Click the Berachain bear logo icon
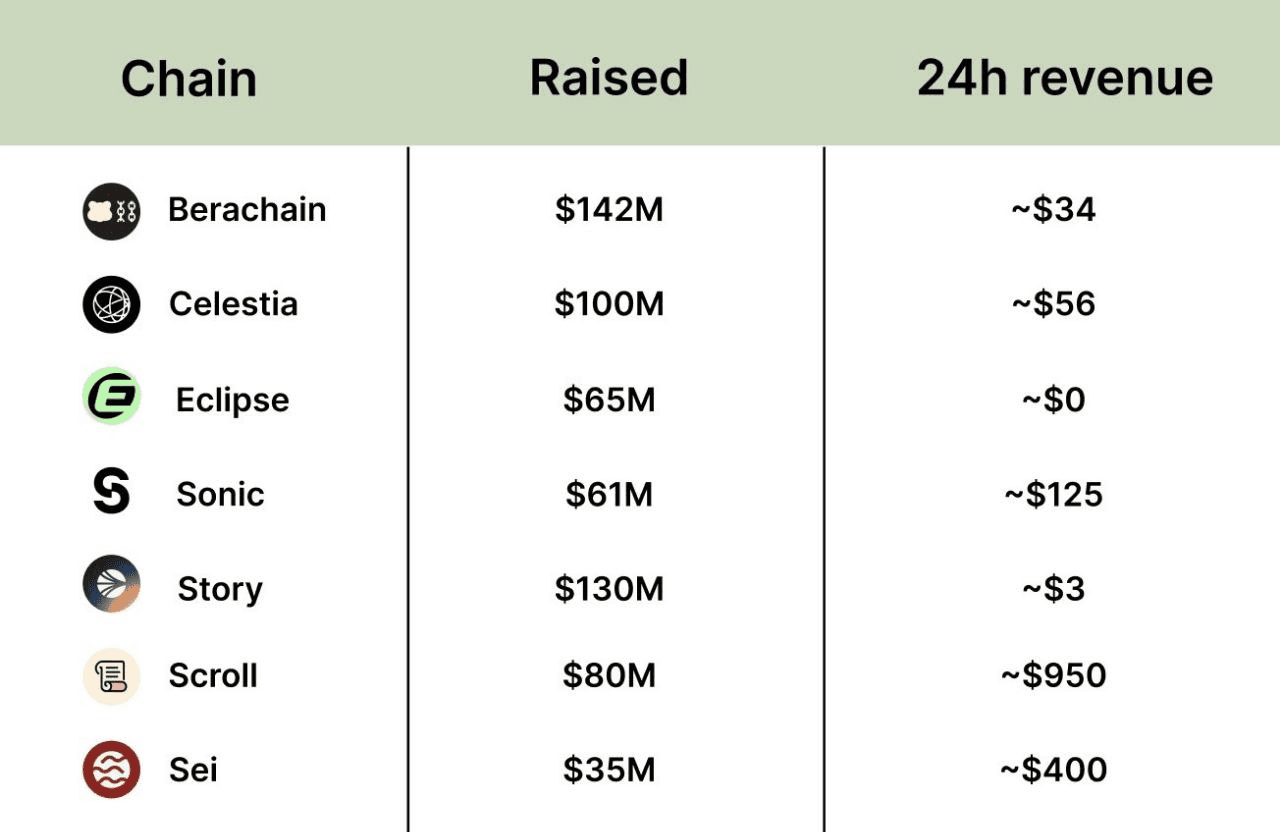Screen dimensions: 1280x832 [111, 211]
